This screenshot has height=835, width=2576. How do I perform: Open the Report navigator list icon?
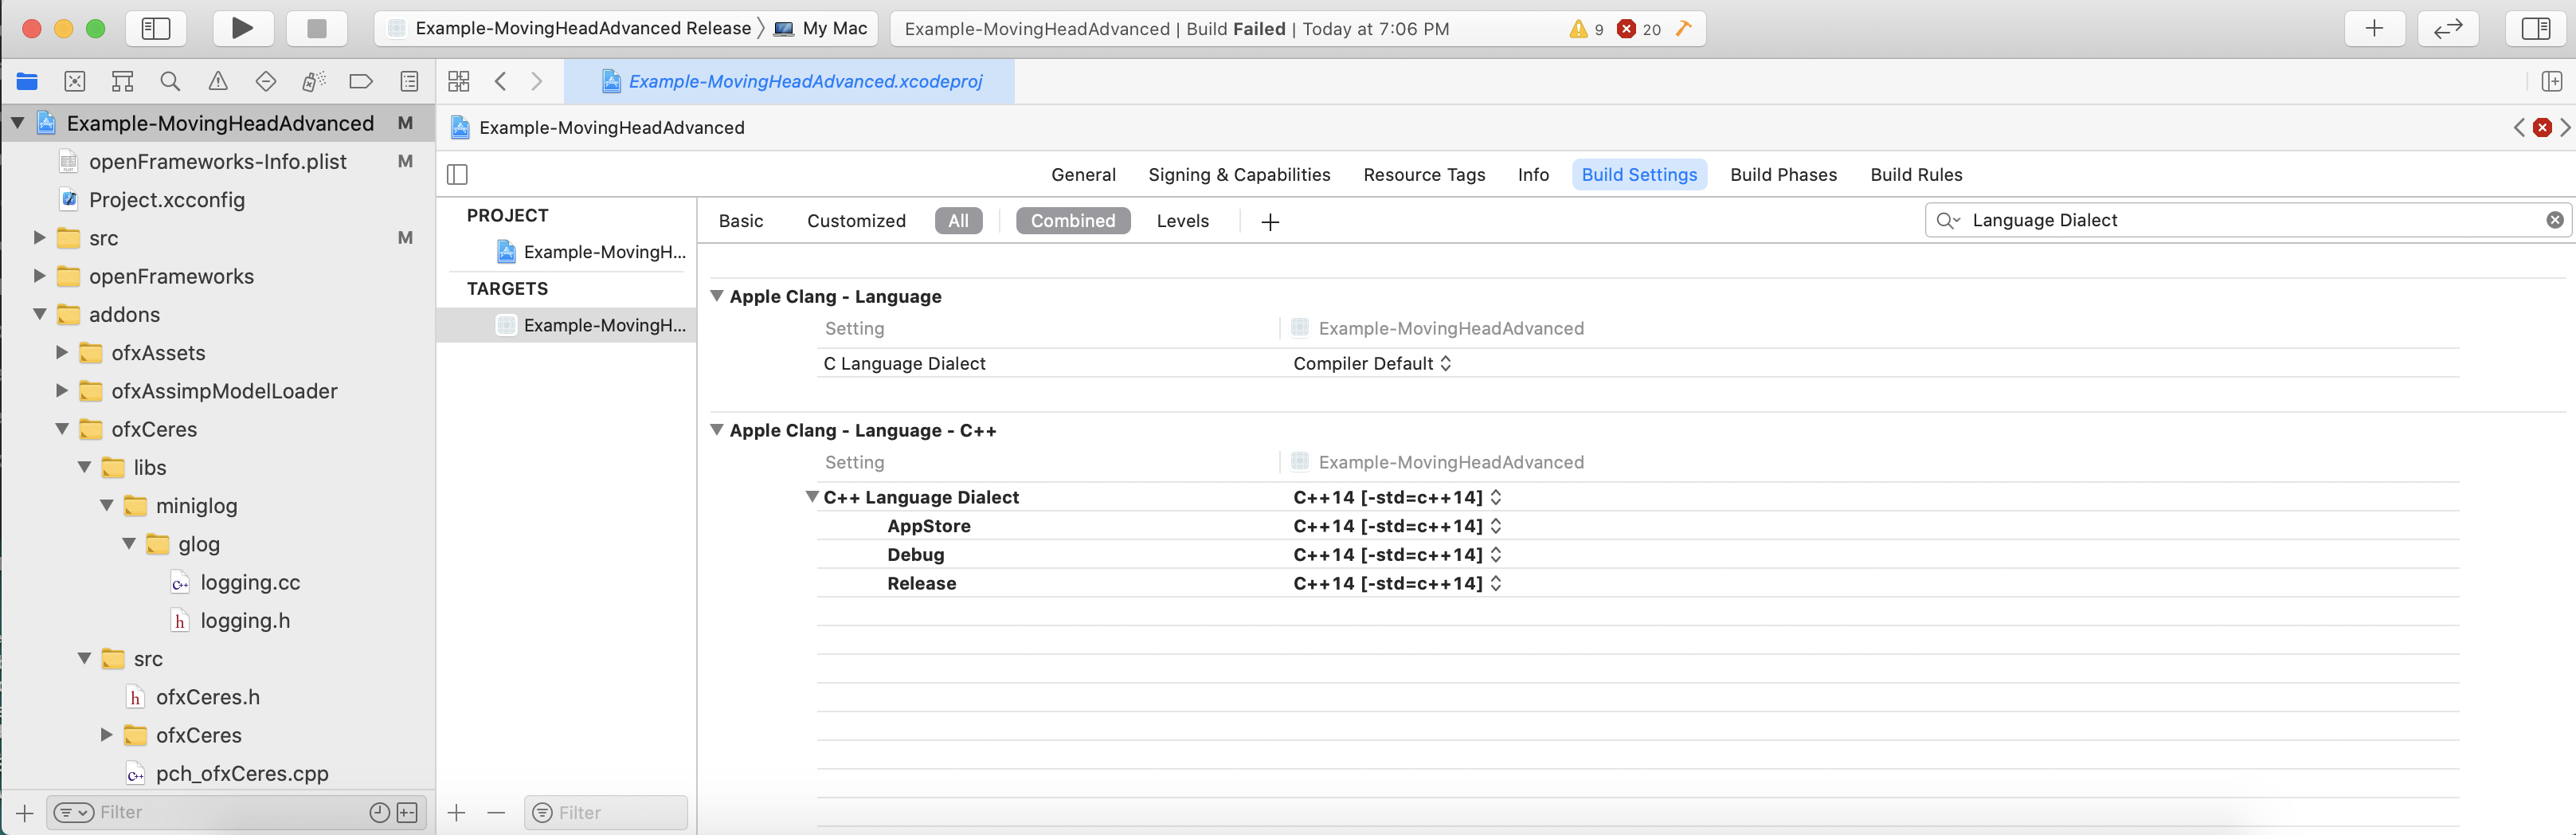click(409, 81)
